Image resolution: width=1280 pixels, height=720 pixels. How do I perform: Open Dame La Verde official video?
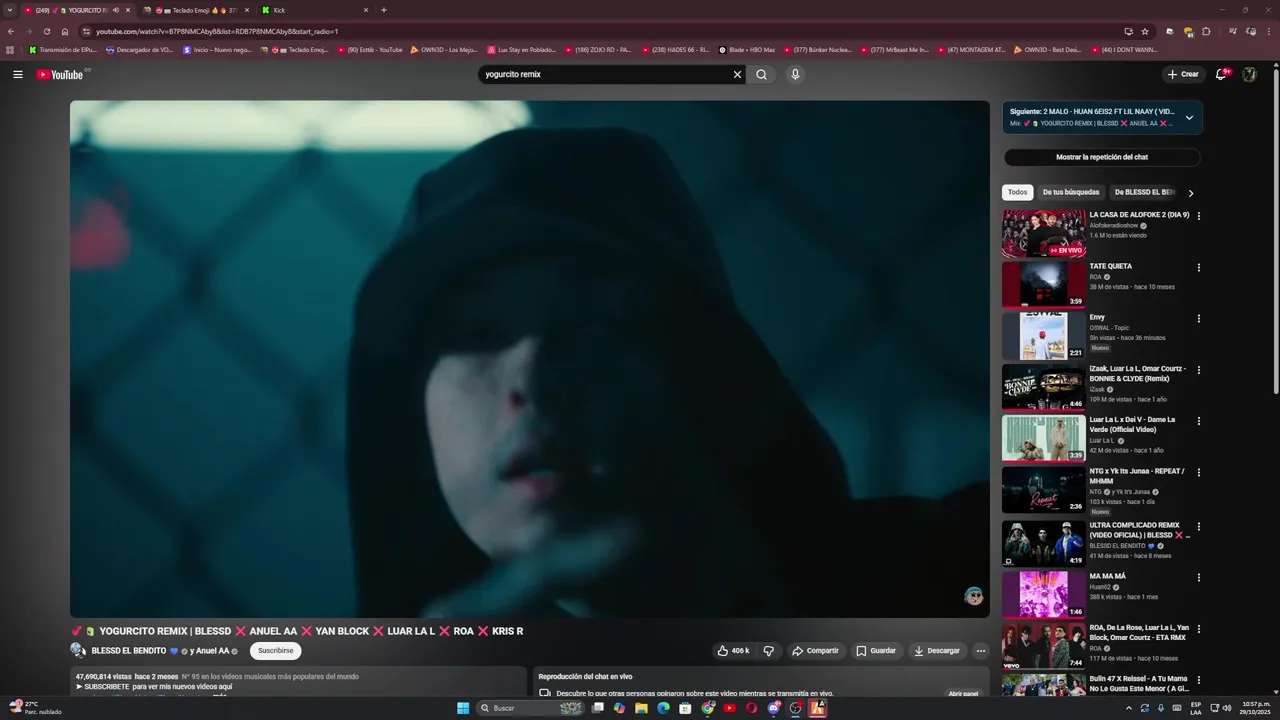coord(1132,424)
